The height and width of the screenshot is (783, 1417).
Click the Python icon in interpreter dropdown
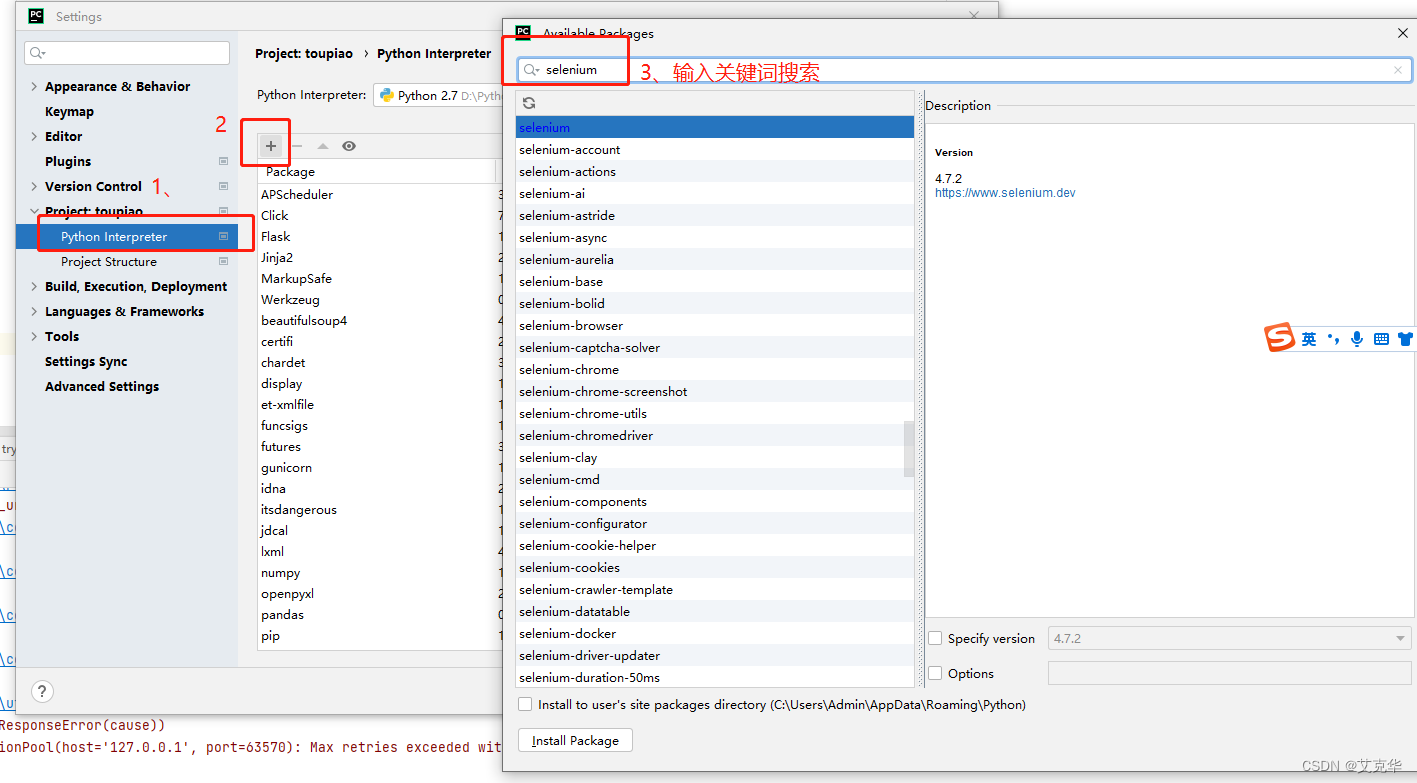tap(386, 95)
